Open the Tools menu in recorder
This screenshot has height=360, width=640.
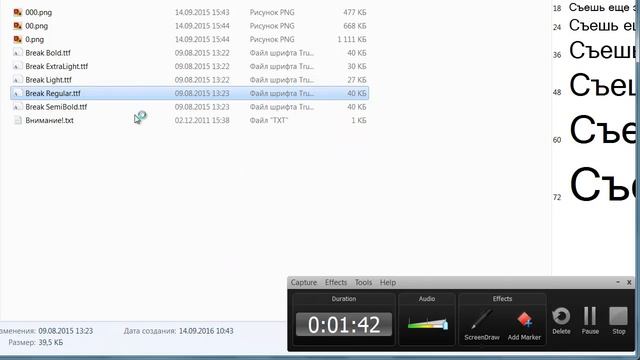coord(363,282)
